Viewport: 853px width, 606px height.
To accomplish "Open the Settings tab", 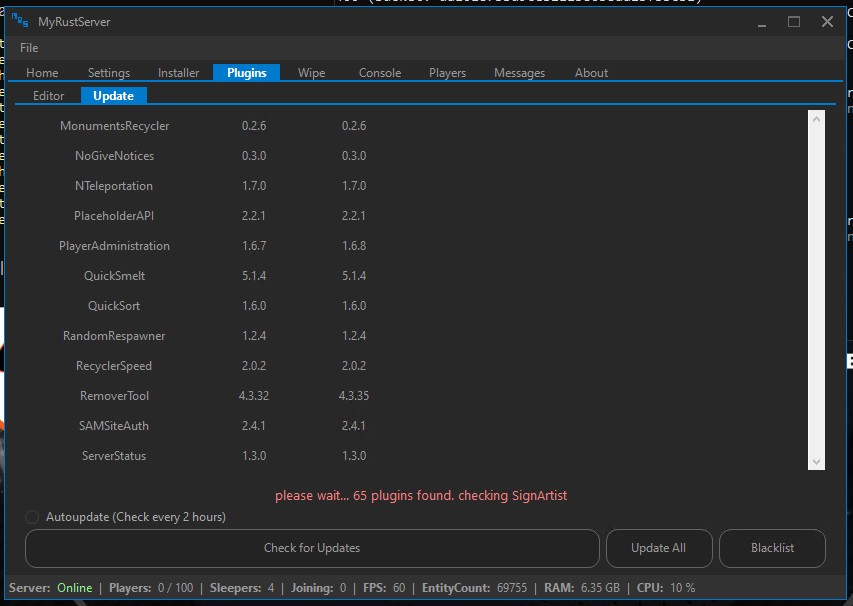I will tap(108, 73).
